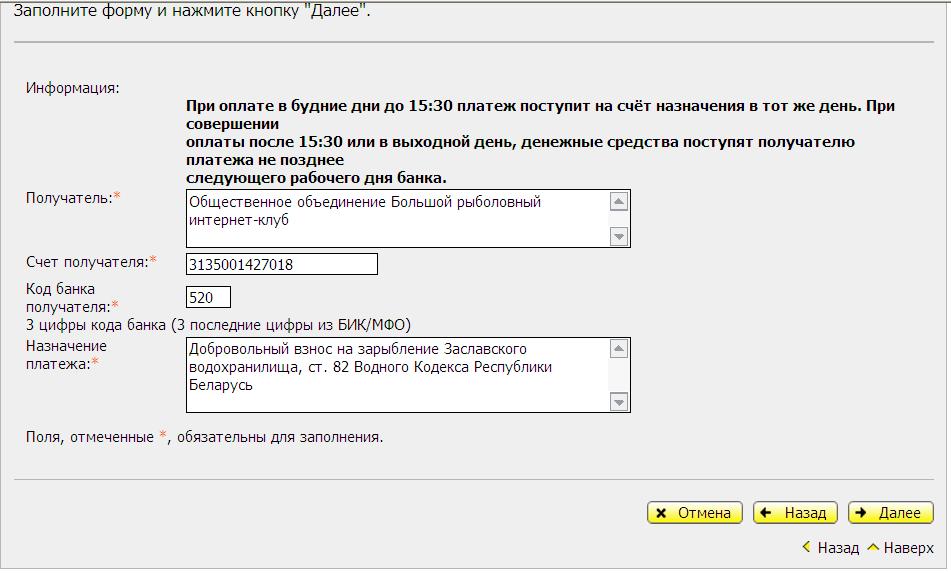The height and width of the screenshot is (573, 951).
Task: Click the up chevron beside the Наверх link
Action: point(872,548)
